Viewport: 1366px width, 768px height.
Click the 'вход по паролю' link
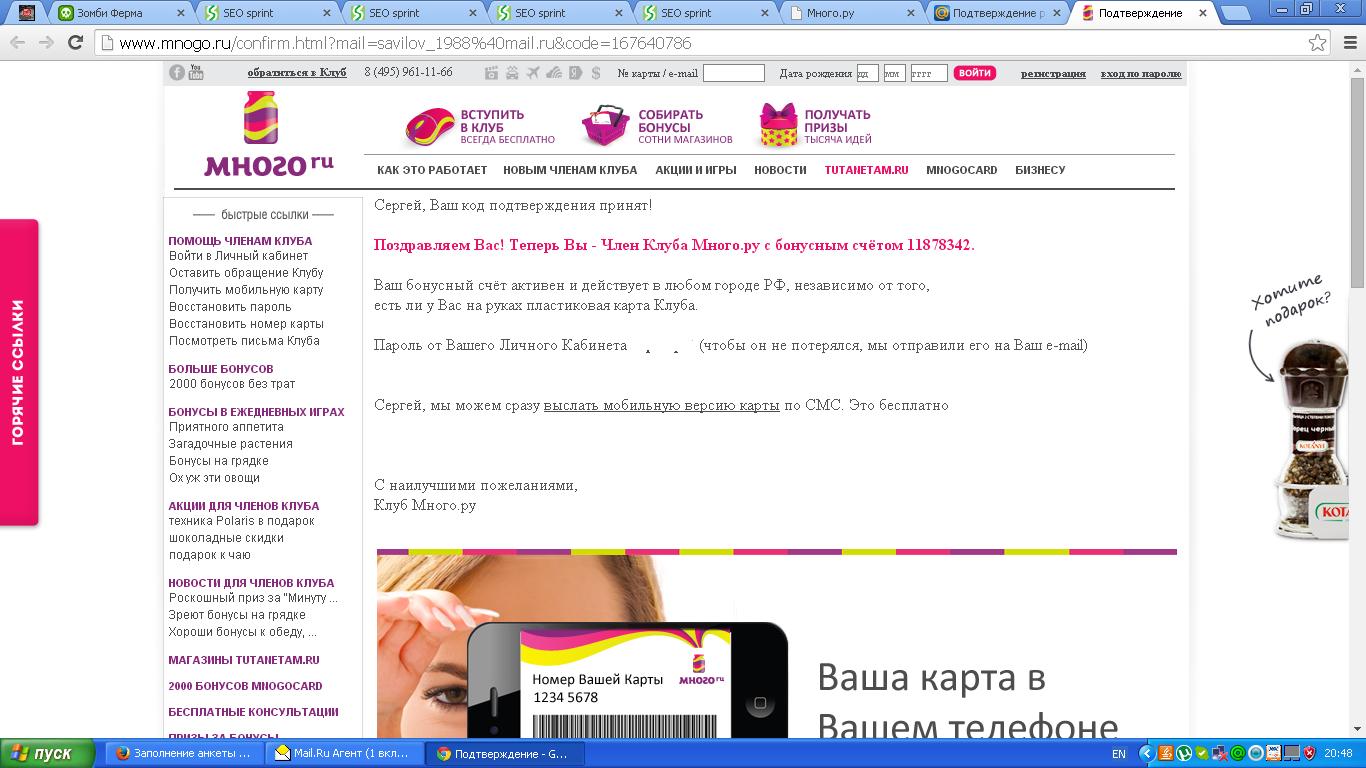1141,73
